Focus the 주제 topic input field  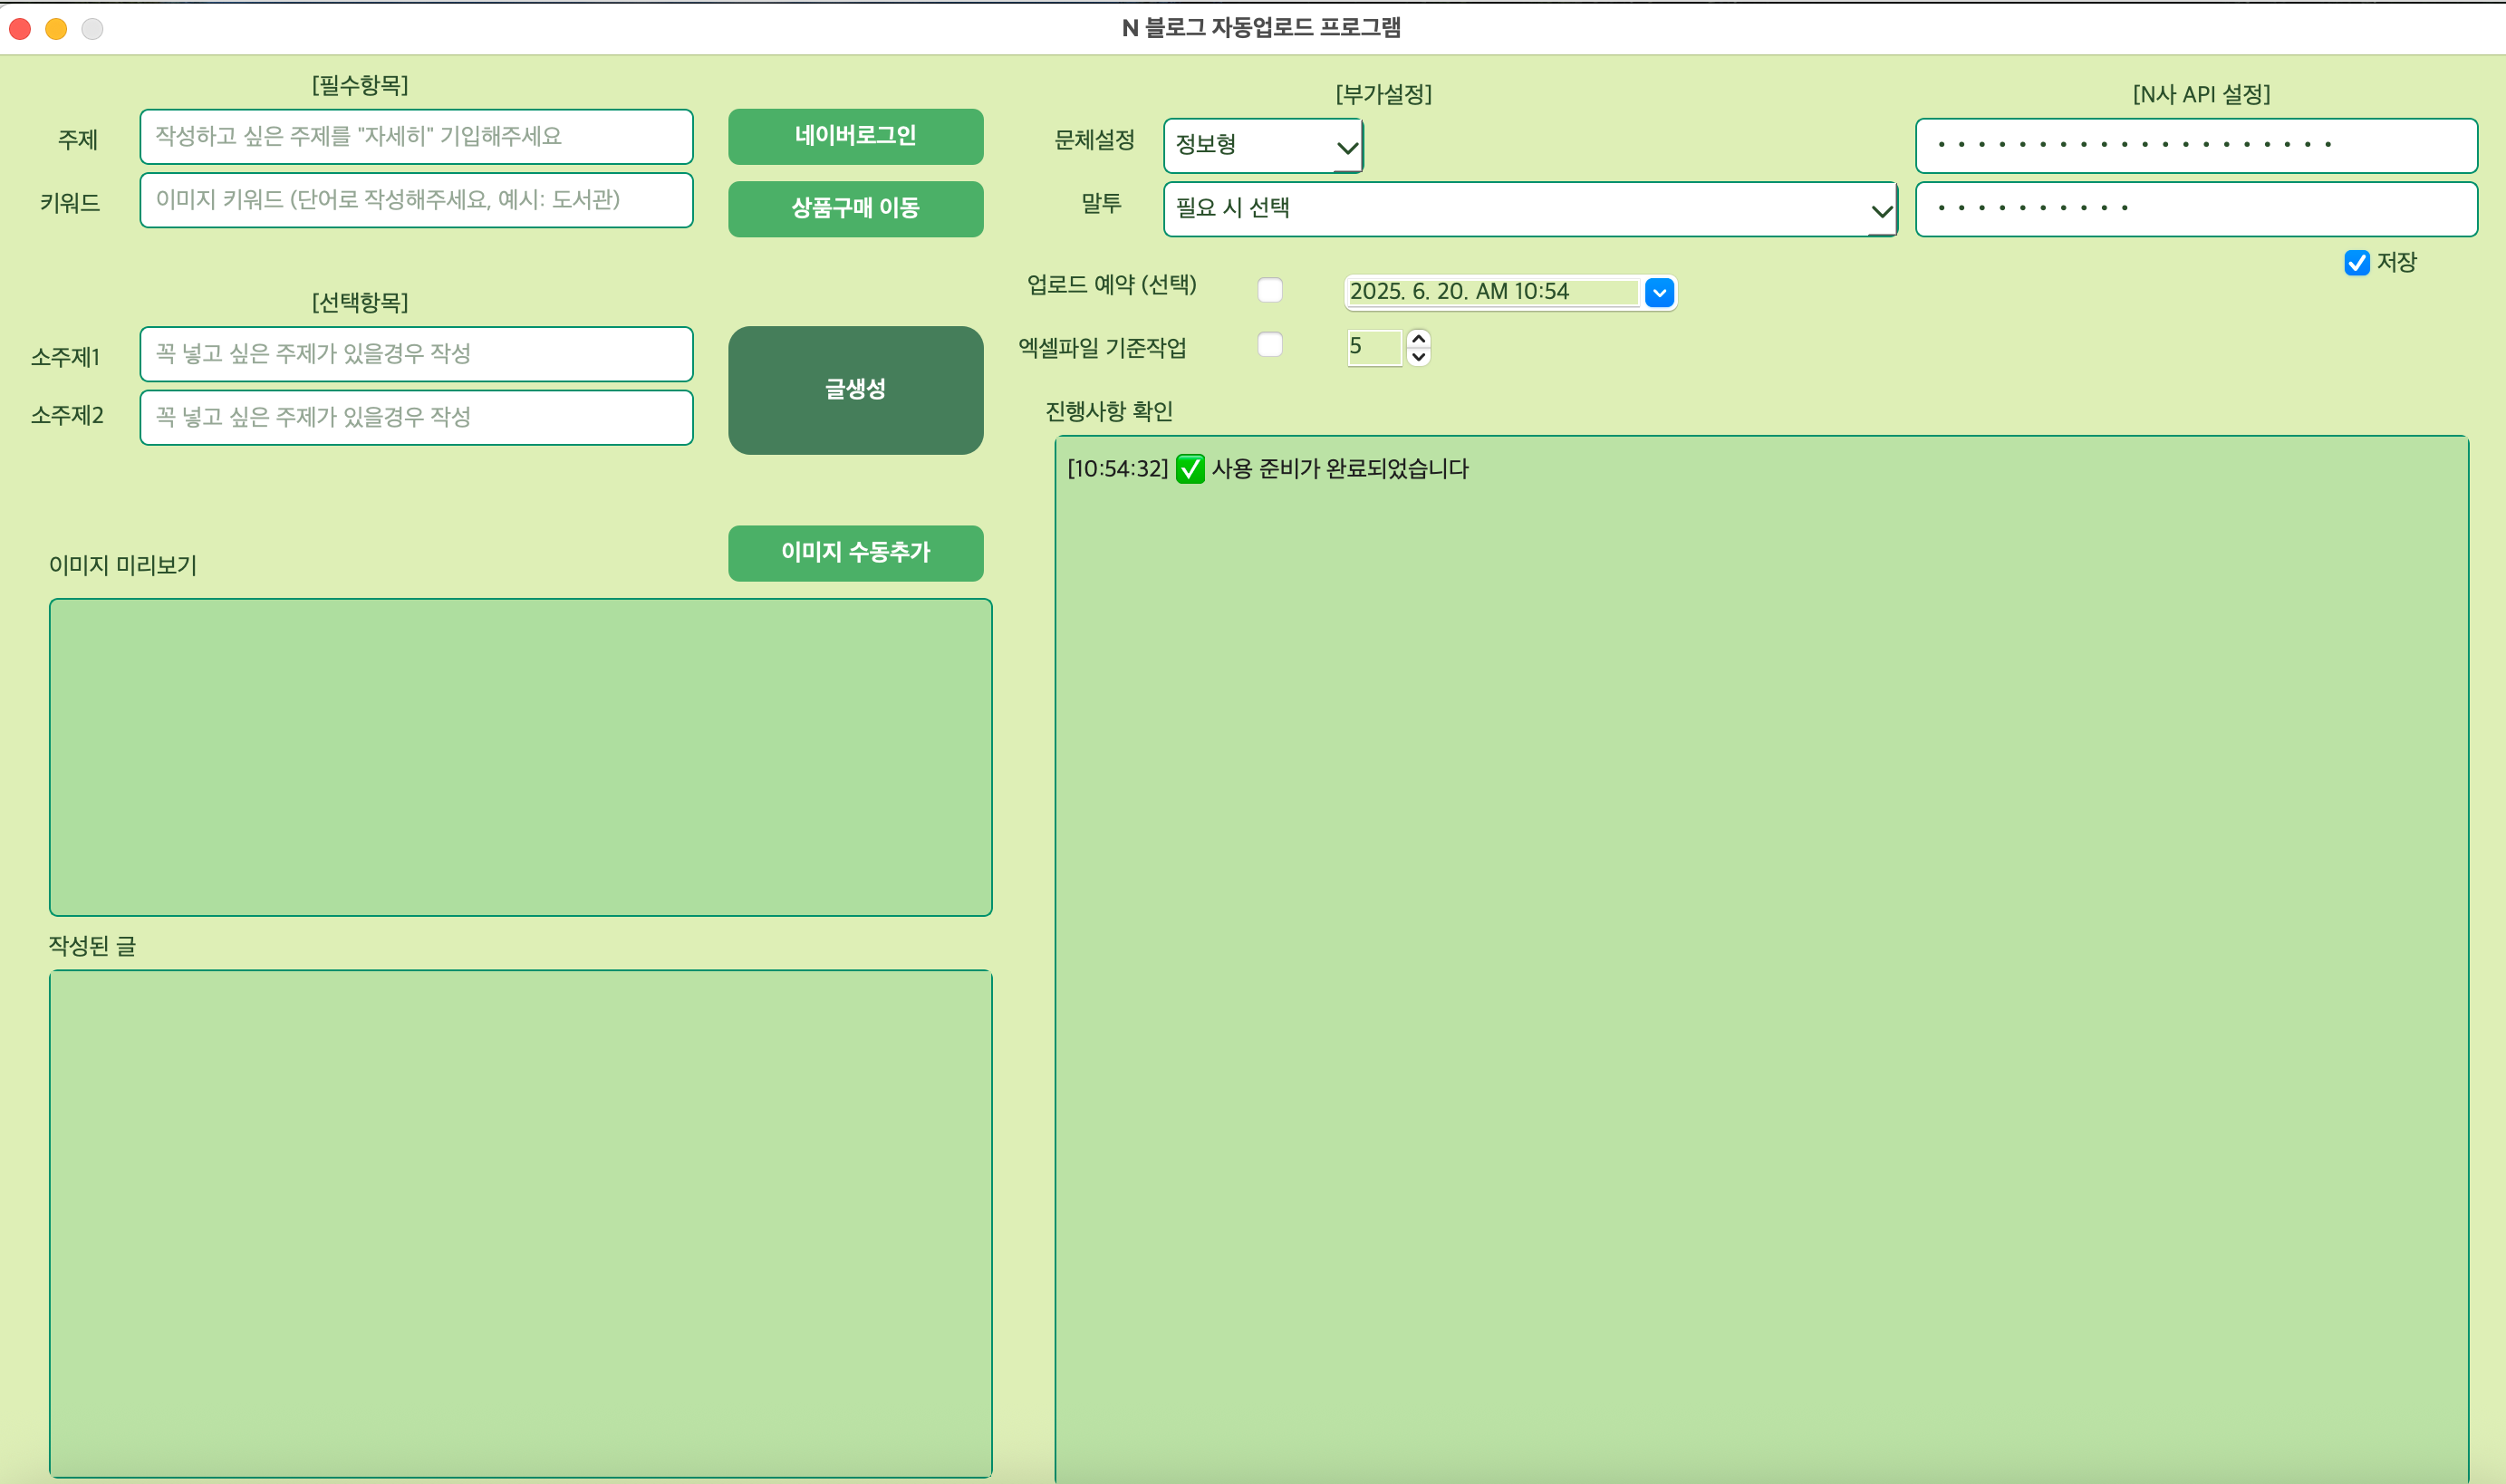click(416, 136)
